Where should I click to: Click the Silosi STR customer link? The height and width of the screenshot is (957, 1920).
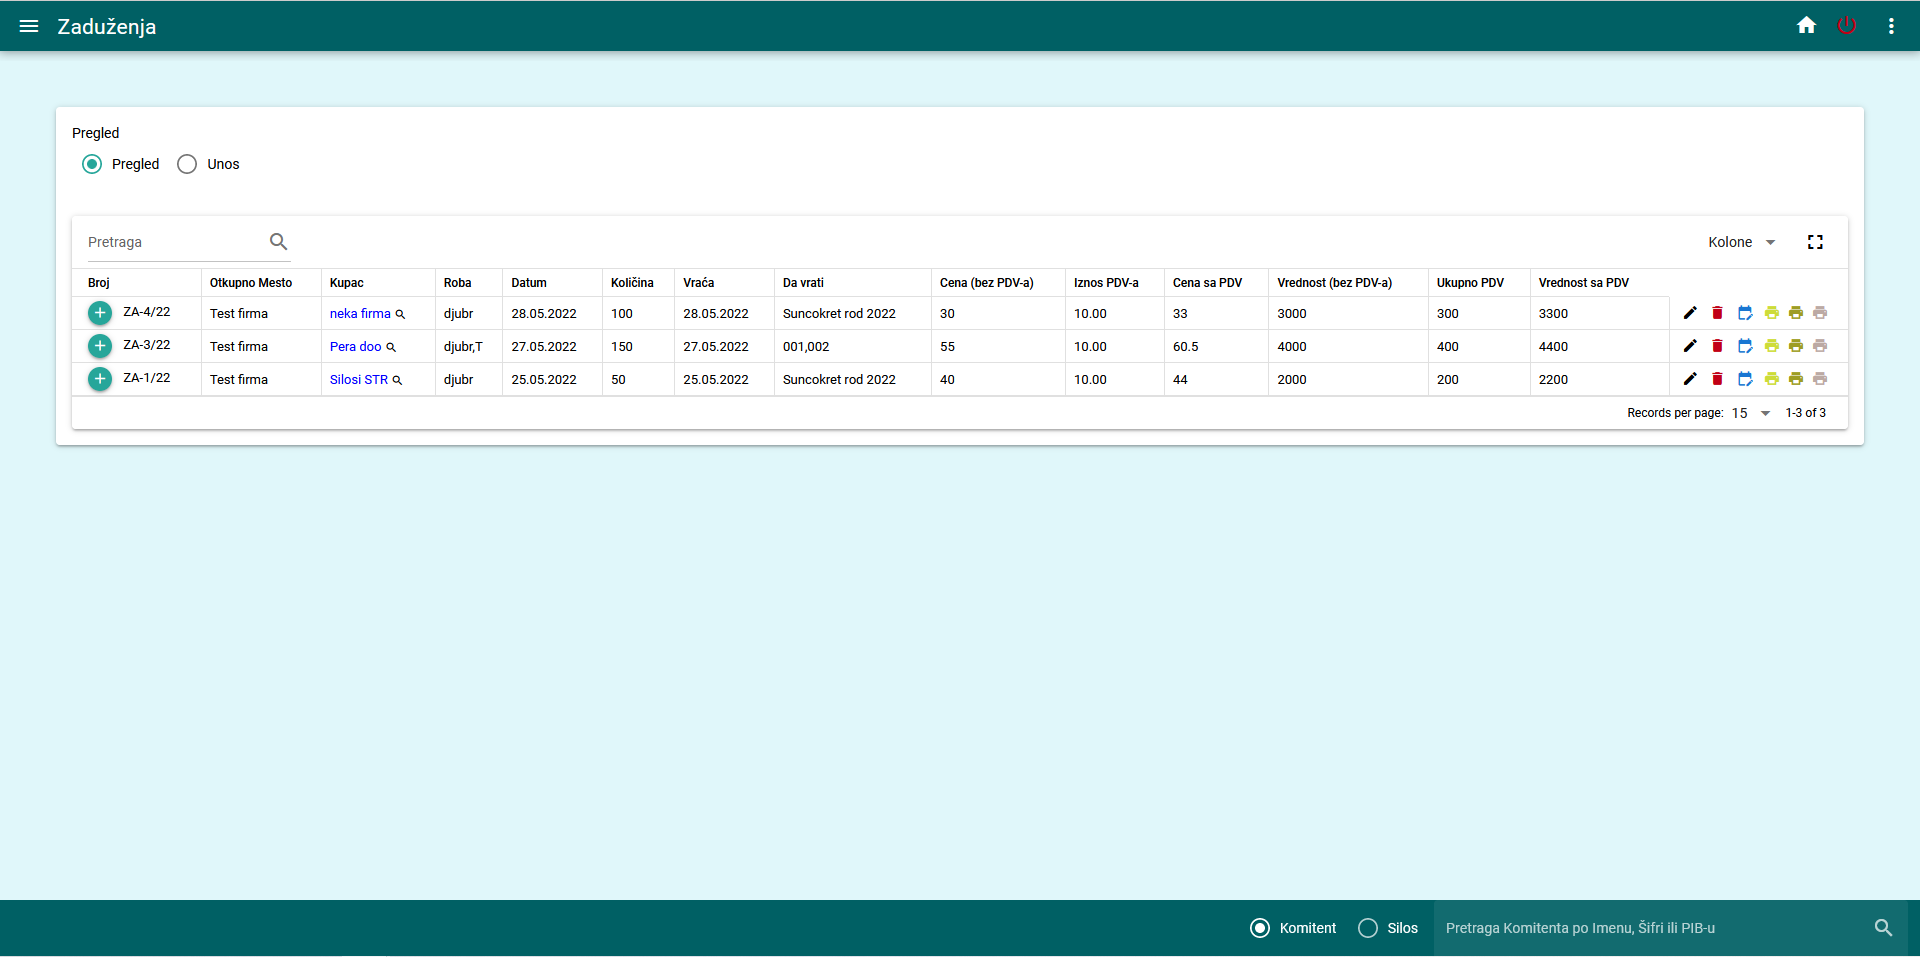pos(361,379)
